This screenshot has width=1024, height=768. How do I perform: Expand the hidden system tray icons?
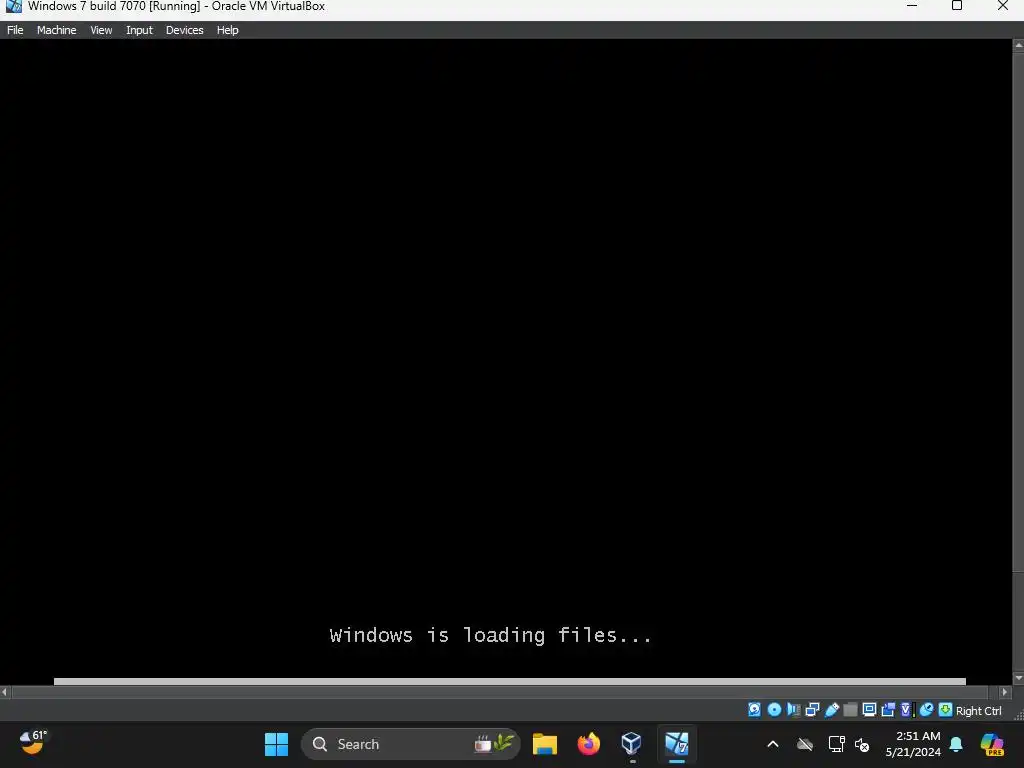pyautogui.click(x=773, y=744)
